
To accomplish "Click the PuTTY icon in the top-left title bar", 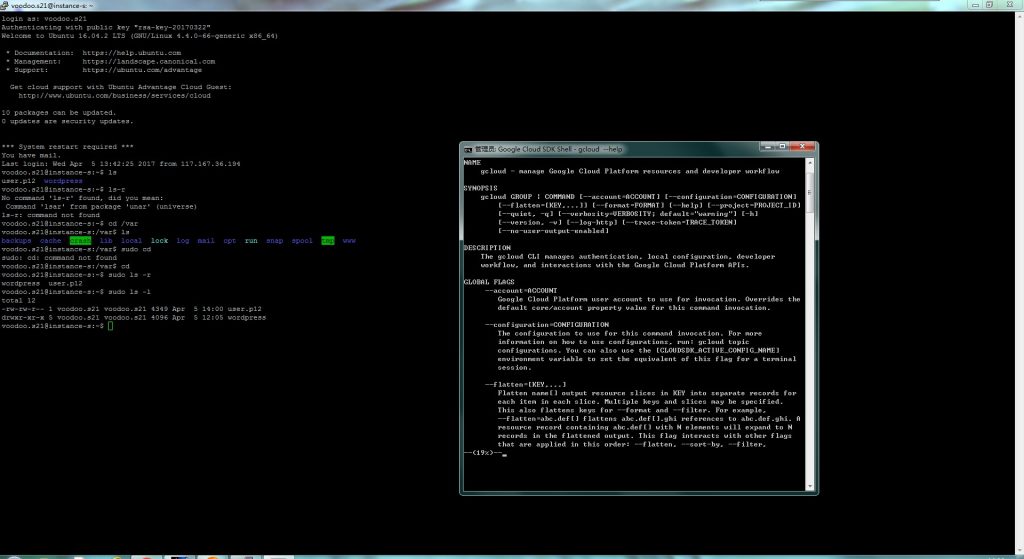I will point(5,5).
